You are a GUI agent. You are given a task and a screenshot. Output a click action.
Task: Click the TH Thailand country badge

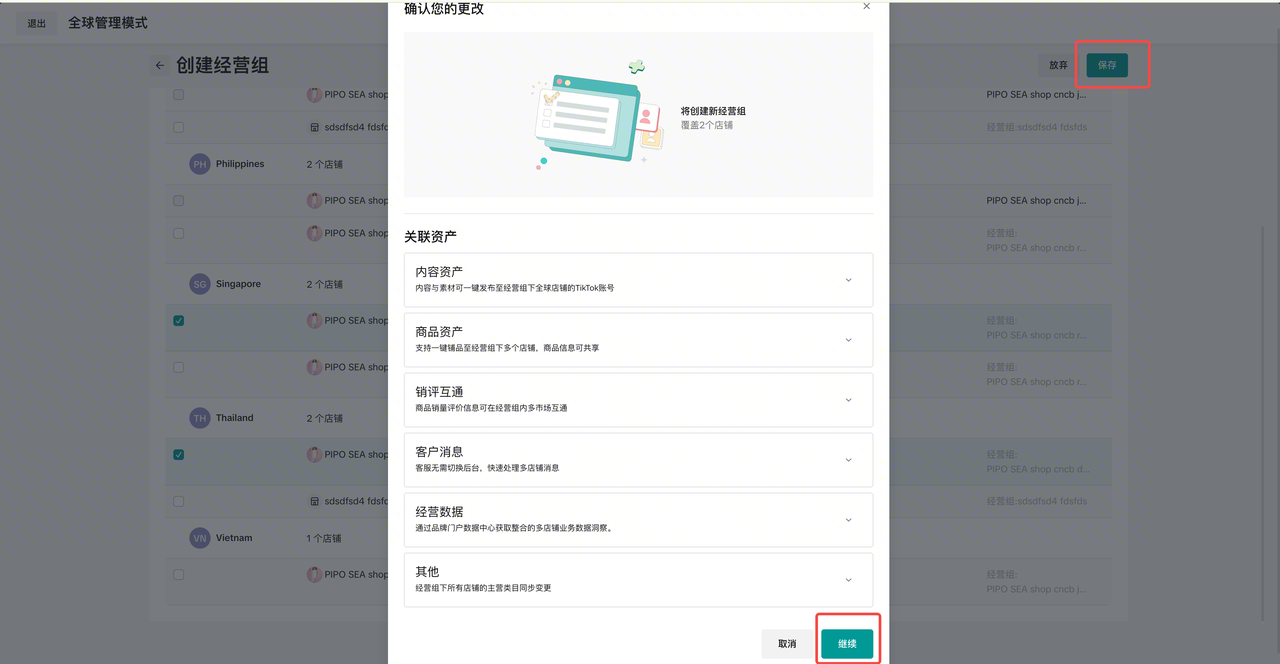click(200, 418)
